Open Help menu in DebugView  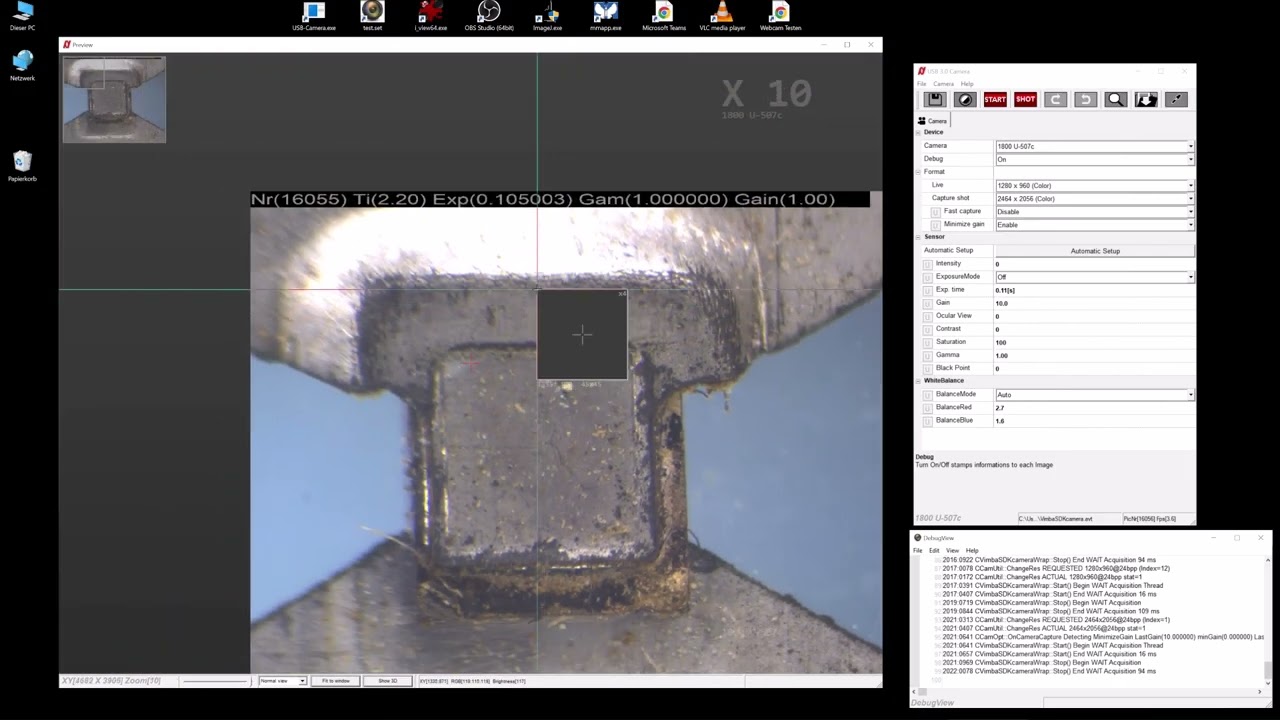[x=972, y=551]
